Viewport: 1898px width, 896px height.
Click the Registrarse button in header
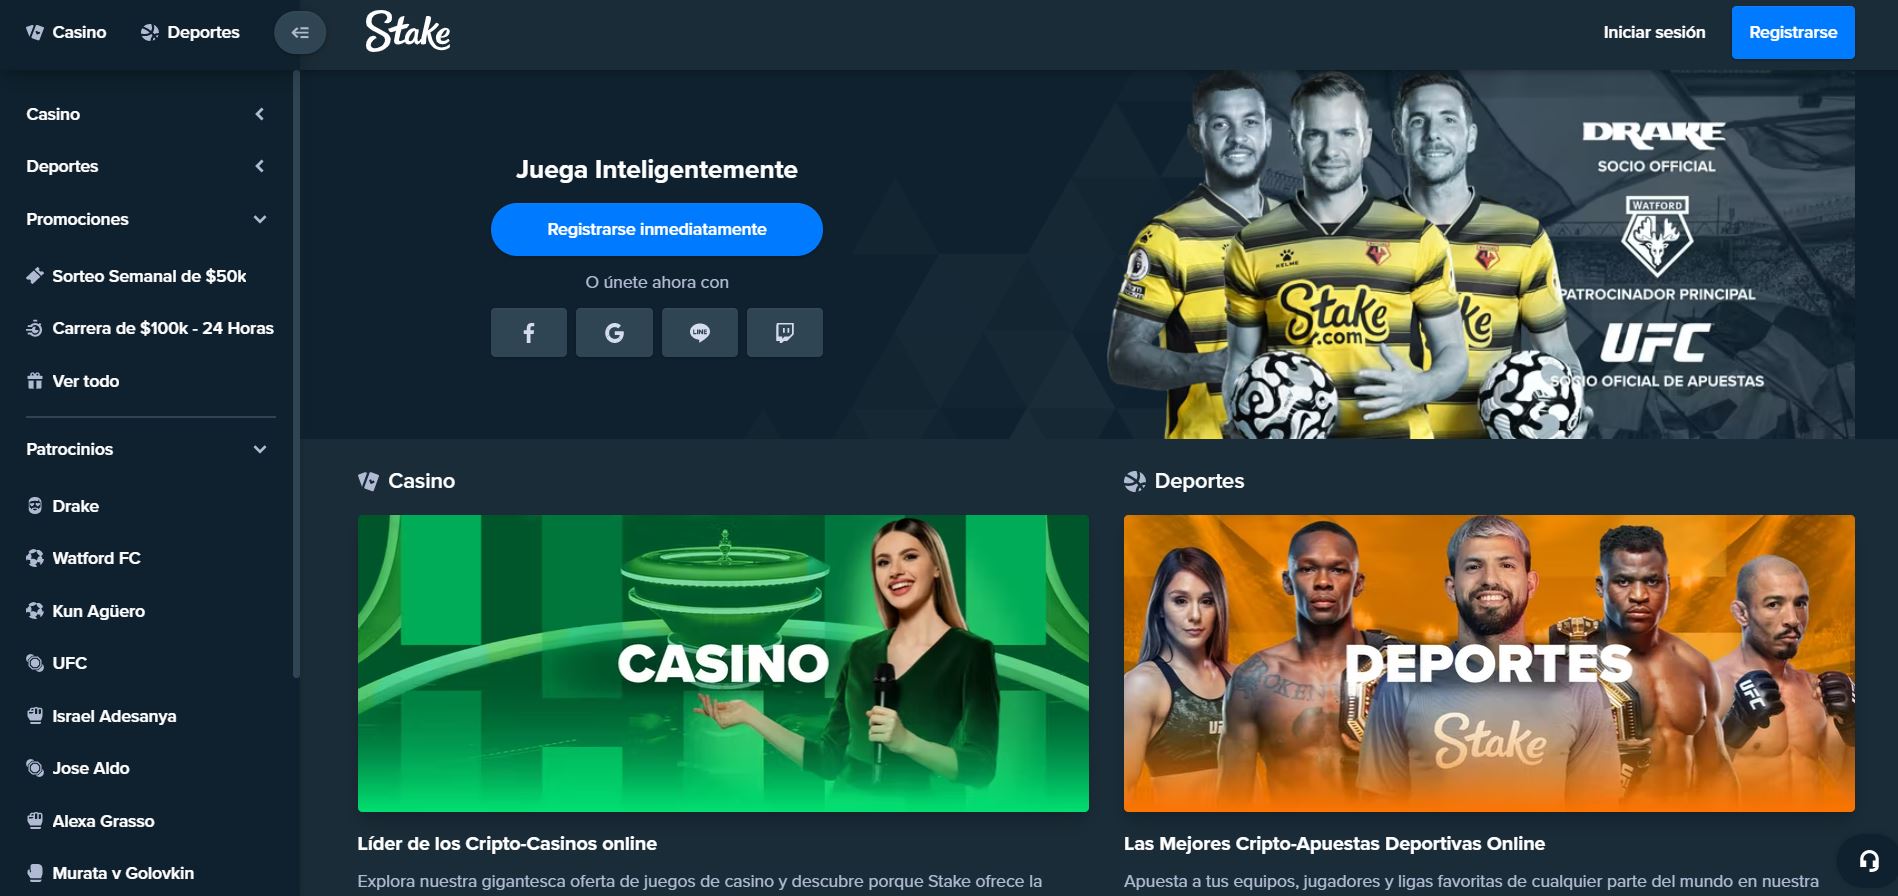pyautogui.click(x=1793, y=32)
